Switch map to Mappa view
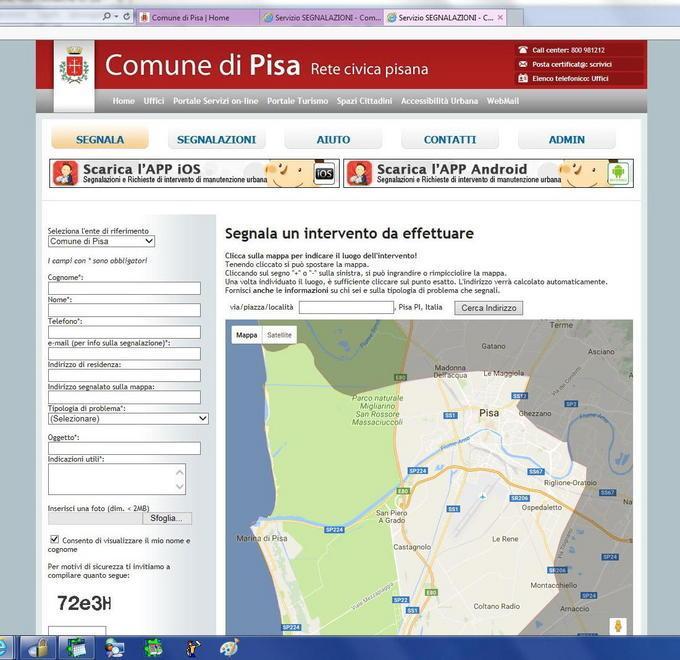The width and height of the screenshot is (680, 660). click(247, 335)
